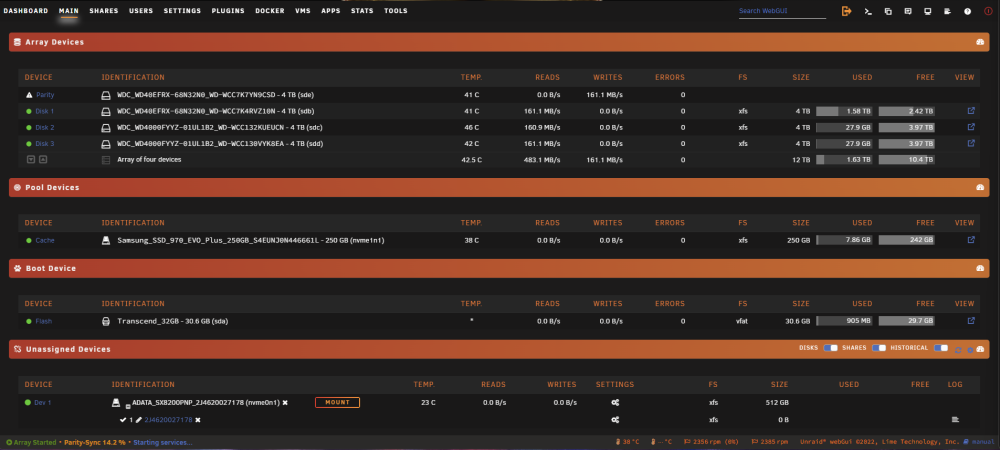Open Array Devices section dashboard icon

click(x=980, y=42)
